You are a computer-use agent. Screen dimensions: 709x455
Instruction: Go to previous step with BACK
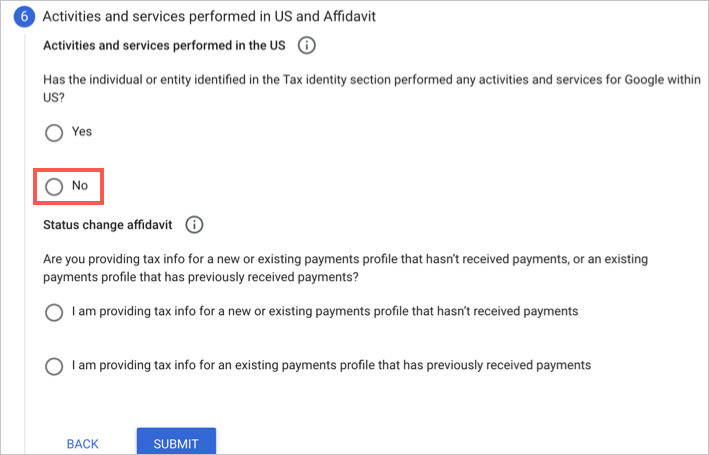(x=83, y=443)
